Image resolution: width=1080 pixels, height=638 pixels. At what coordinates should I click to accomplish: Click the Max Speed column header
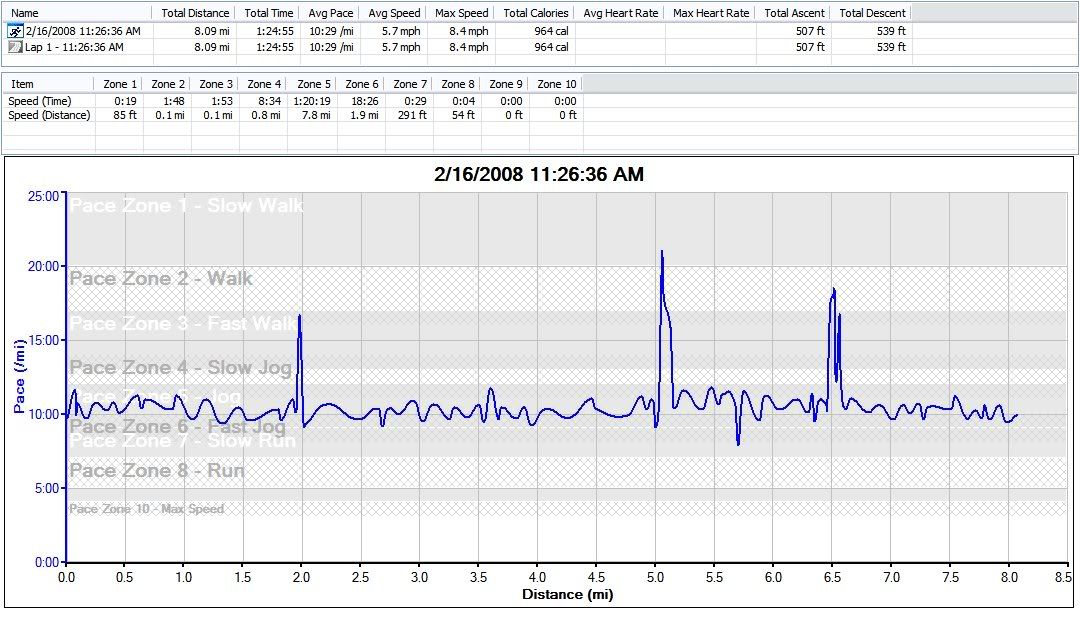461,13
